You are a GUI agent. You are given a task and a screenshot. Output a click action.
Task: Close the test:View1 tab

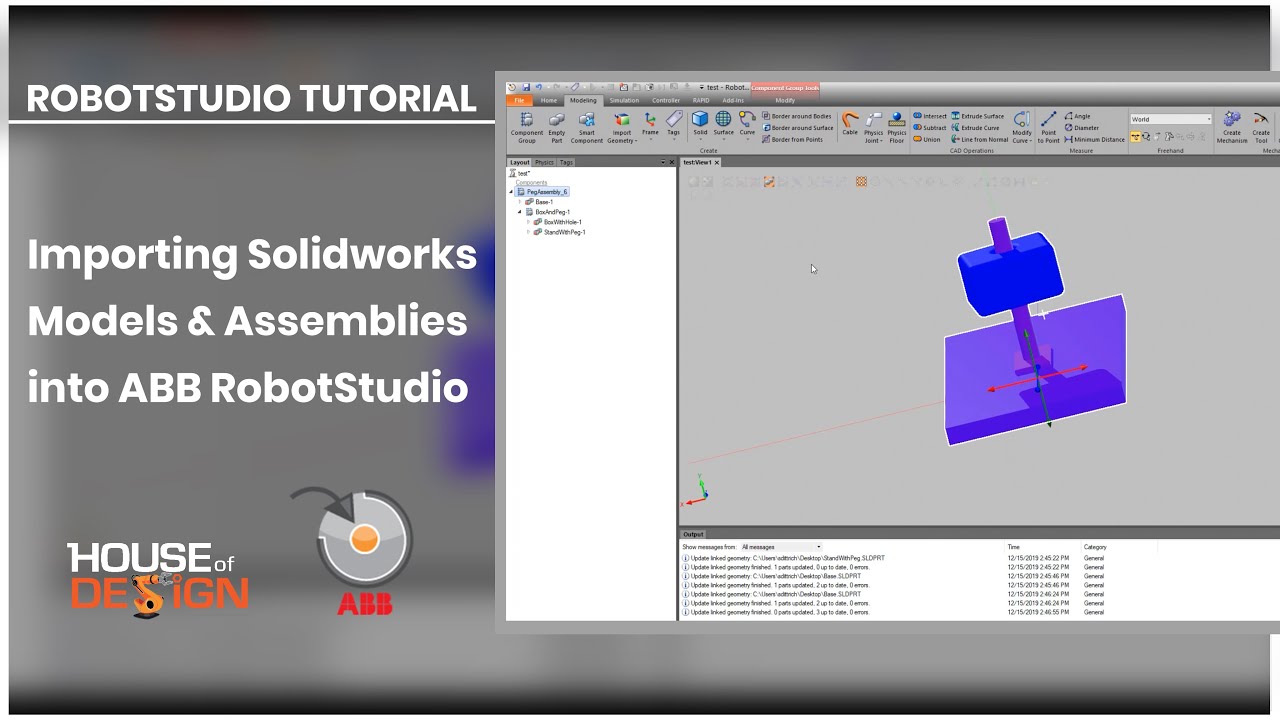tap(717, 162)
